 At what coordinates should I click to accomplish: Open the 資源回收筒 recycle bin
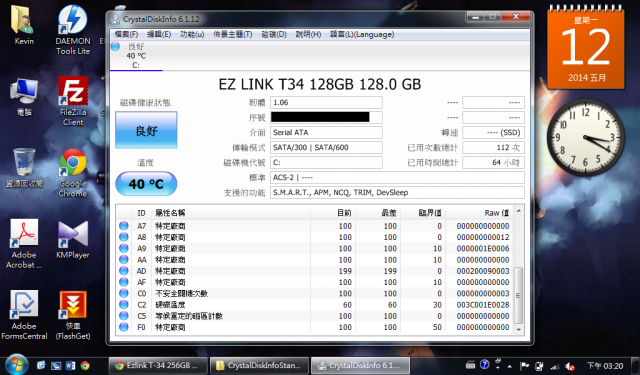click(x=24, y=168)
